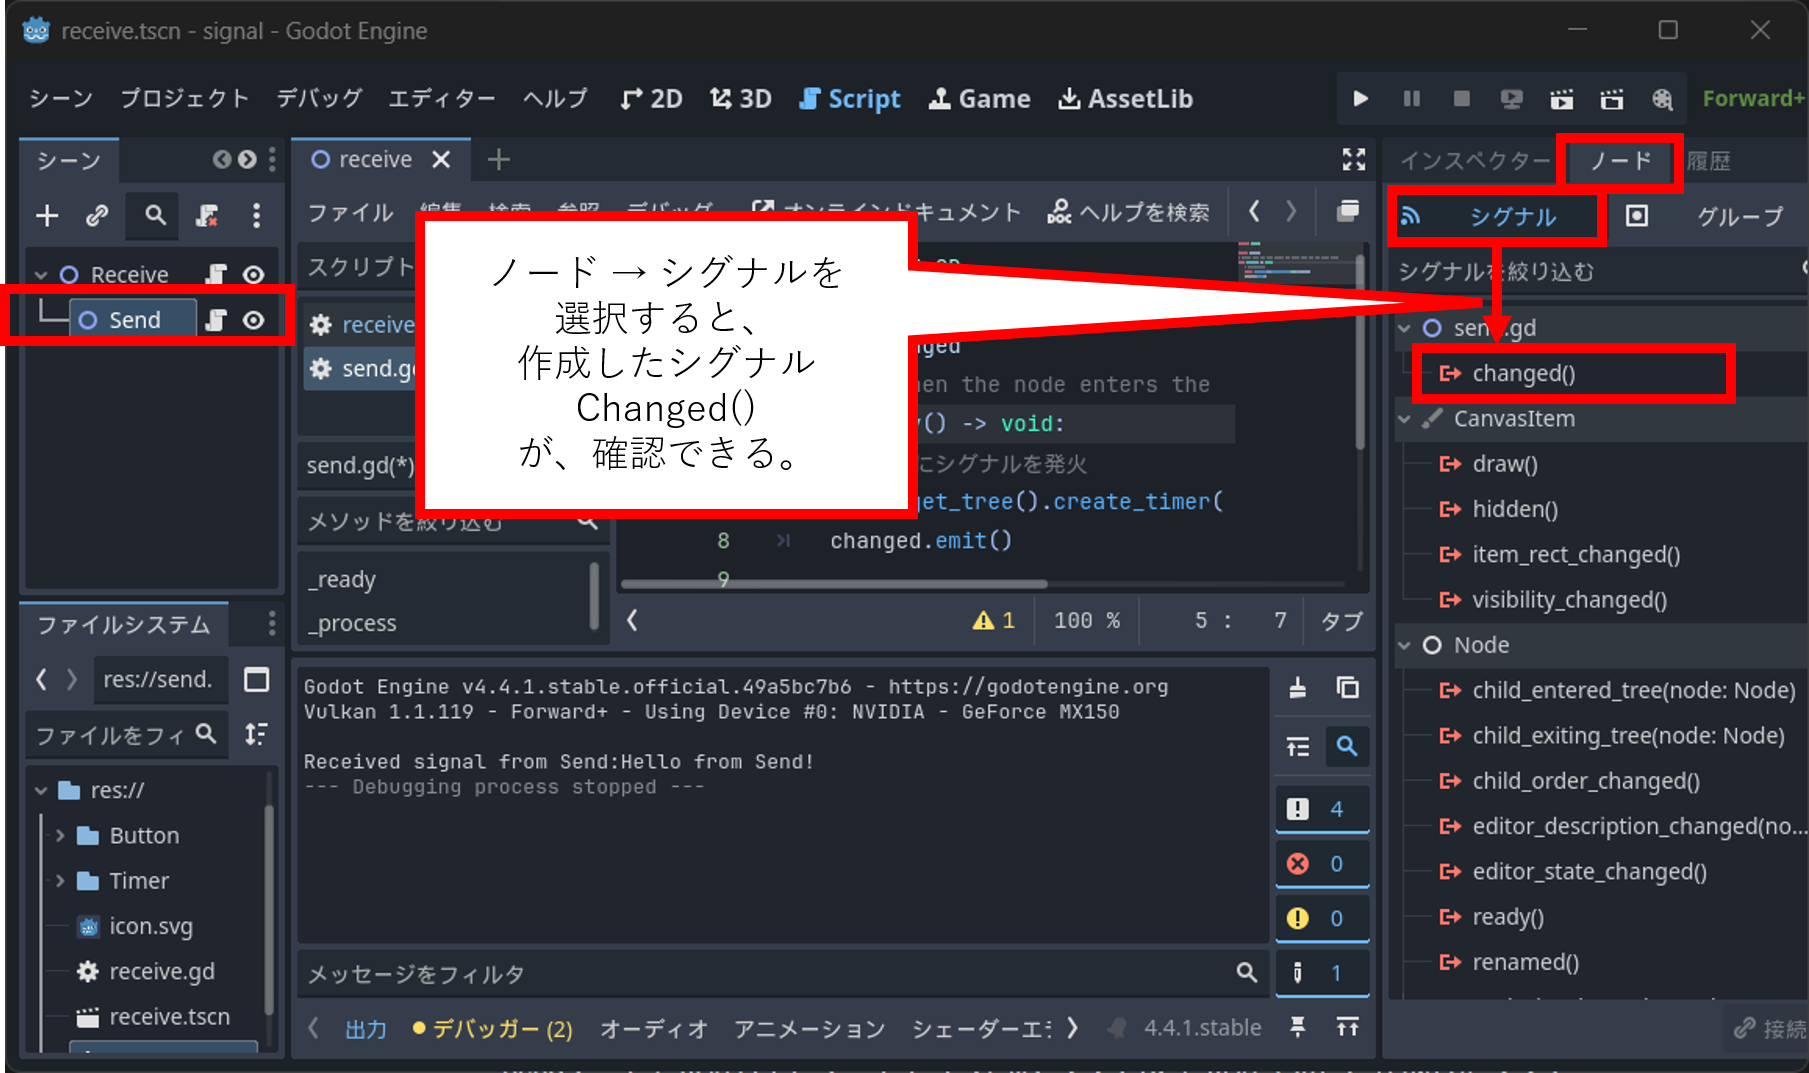The width and height of the screenshot is (1809, 1073).
Task: Hide the Send node with its eye toggle
Action: coord(254,318)
